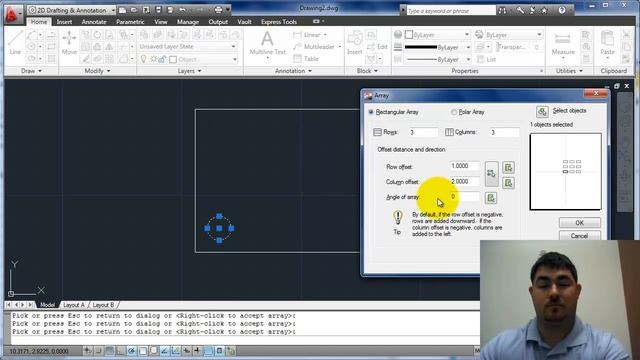This screenshot has width=640, height=360.
Task: Click the Open file icon in quick access toolbar
Action: point(134,10)
